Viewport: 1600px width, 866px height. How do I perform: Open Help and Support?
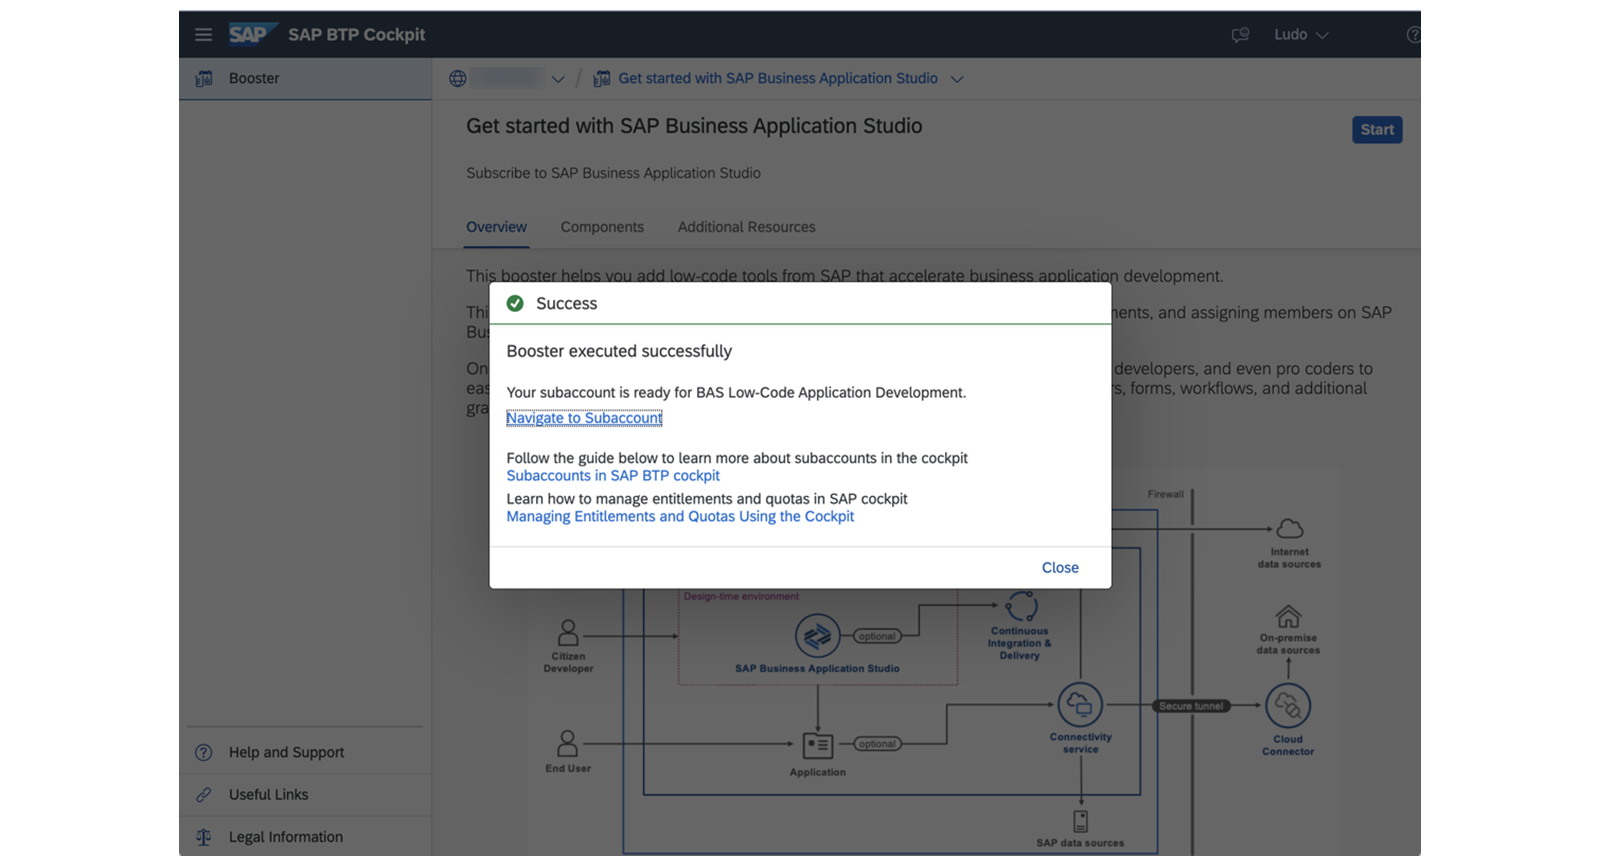tap(305, 752)
